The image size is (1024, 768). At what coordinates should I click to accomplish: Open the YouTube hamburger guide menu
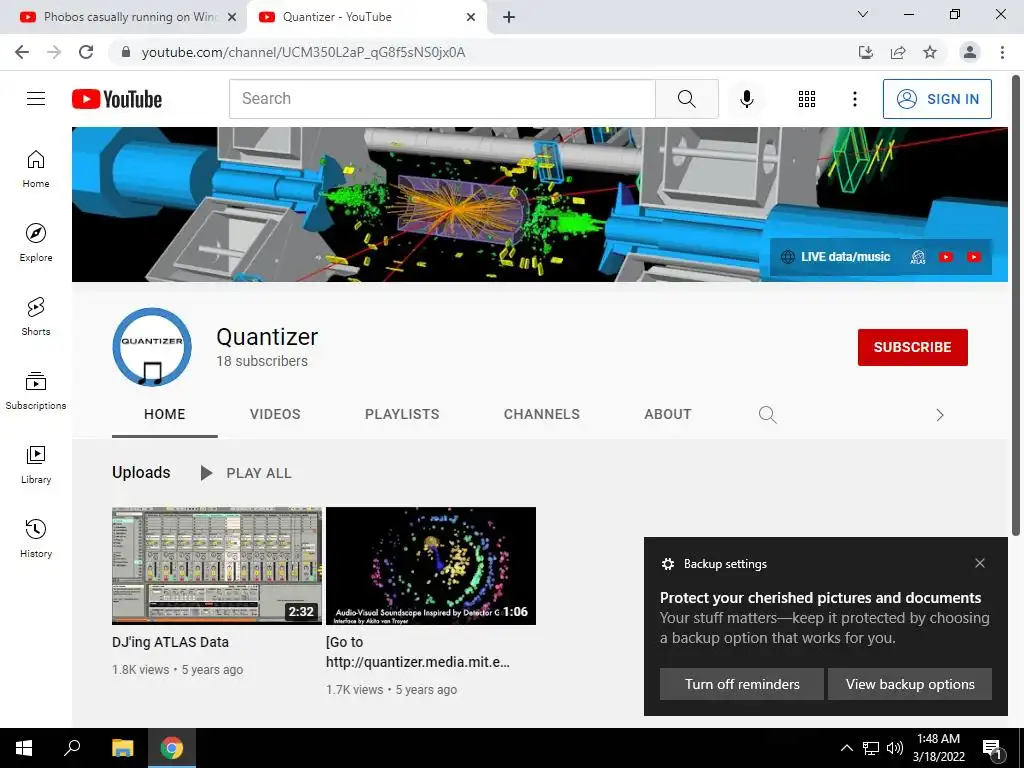pos(36,99)
